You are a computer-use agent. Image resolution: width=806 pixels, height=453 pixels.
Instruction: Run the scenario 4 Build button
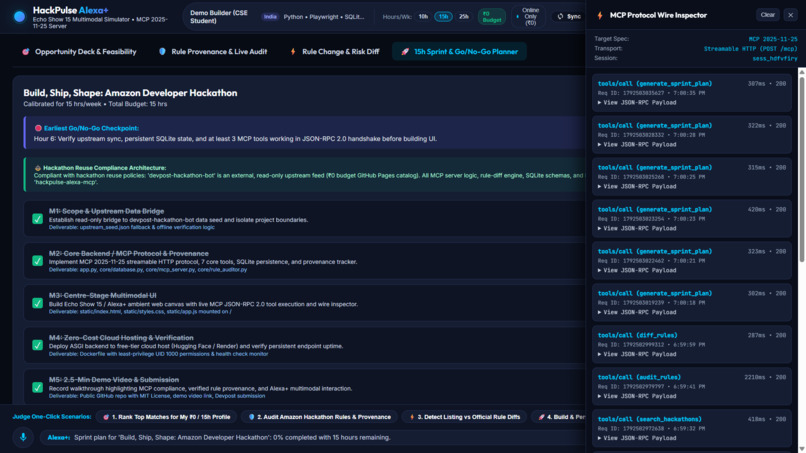coord(559,417)
